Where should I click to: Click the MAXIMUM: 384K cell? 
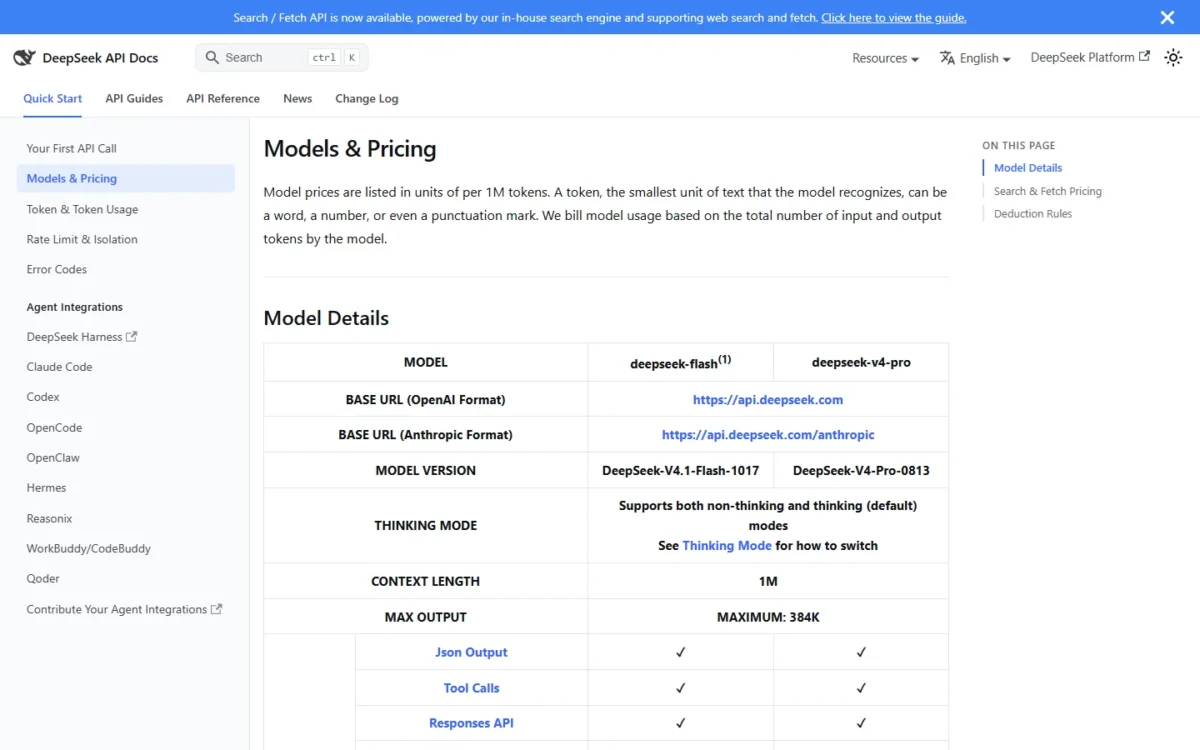(768, 617)
